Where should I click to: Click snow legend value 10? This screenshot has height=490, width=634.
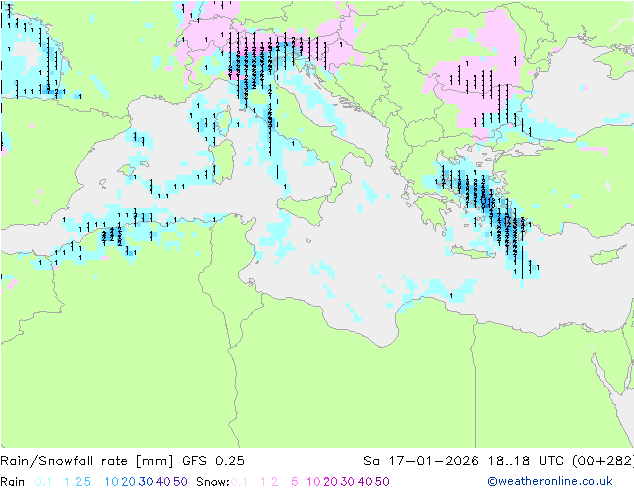[313, 482]
